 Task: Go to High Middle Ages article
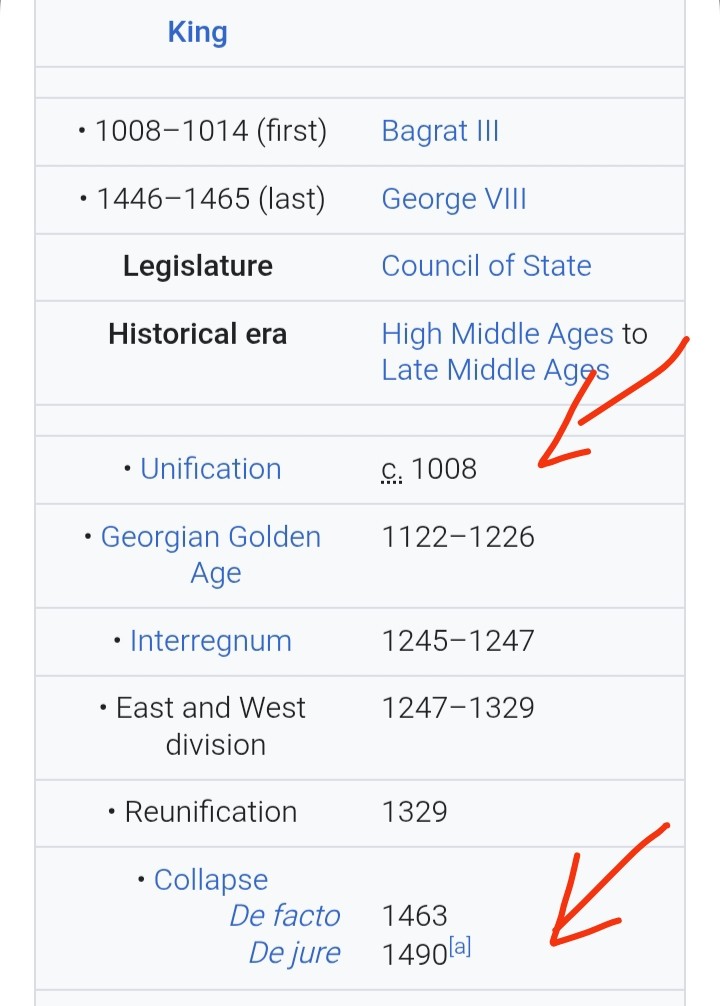pos(497,333)
